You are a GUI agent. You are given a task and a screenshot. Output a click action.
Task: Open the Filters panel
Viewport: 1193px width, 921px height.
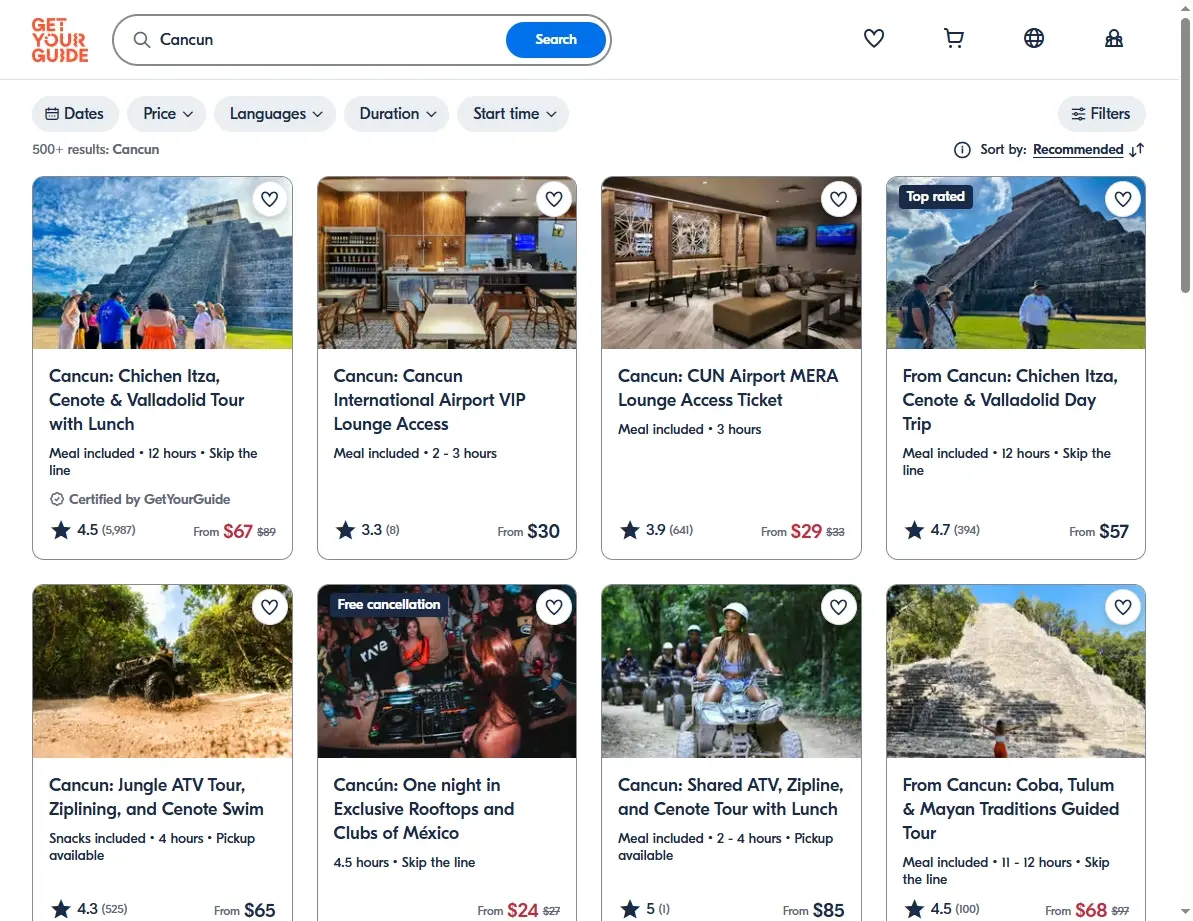[1101, 113]
